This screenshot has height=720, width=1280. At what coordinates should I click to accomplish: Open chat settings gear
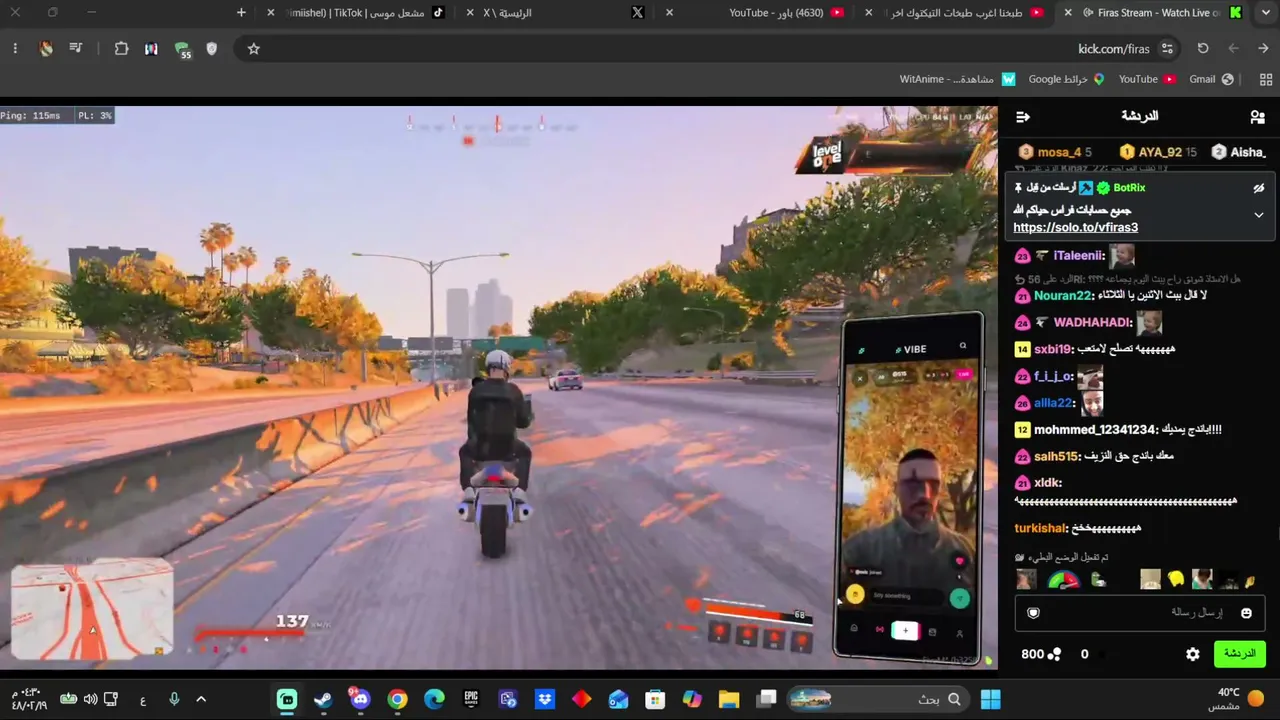tap(1193, 654)
